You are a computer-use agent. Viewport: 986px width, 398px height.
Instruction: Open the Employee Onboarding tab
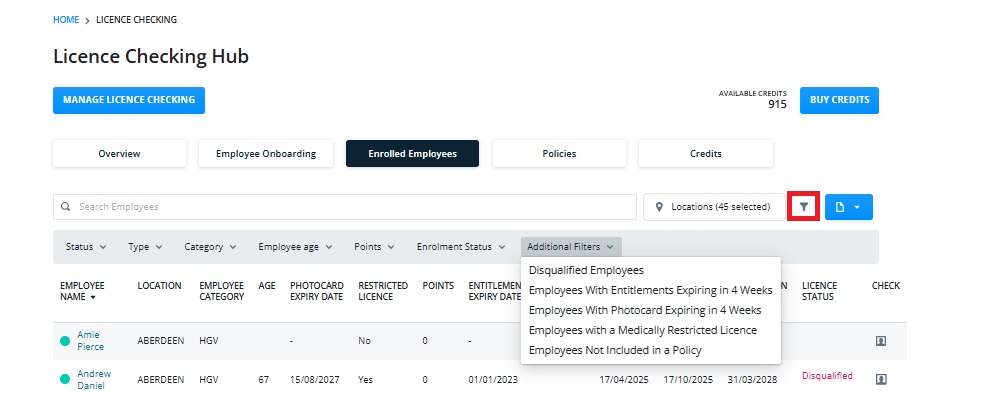tap(266, 153)
